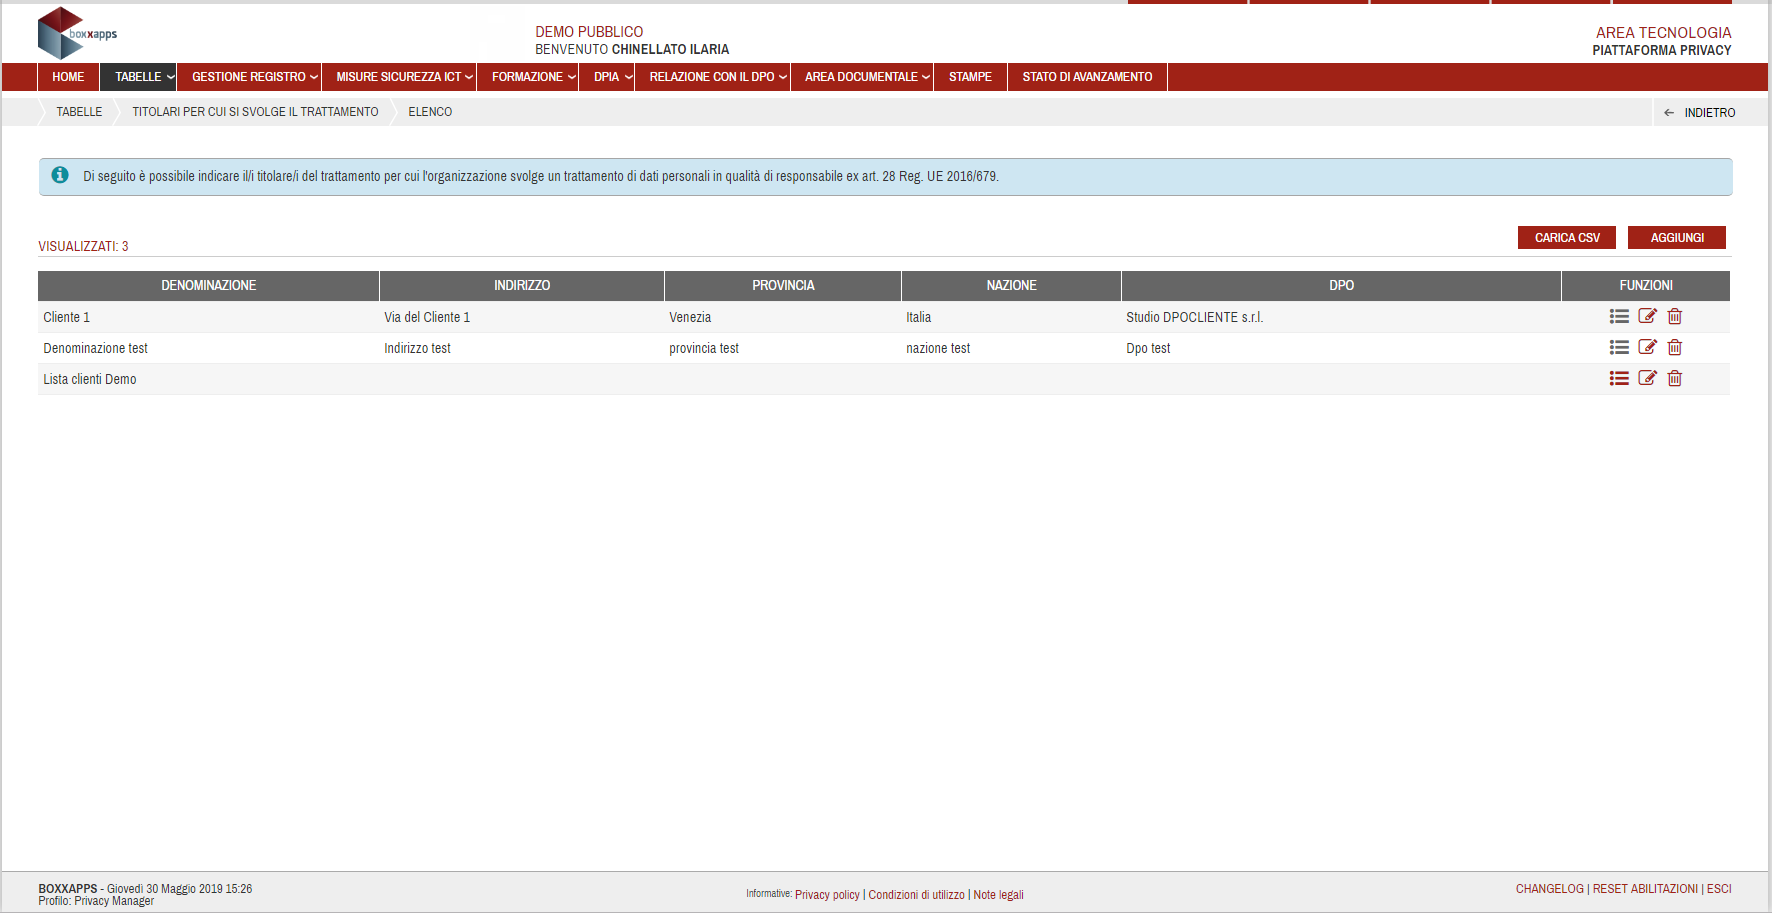Expand the GESTIONE REGISTRO menu
The height and width of the screenshot is (915, 1772).
coord(249,77)
